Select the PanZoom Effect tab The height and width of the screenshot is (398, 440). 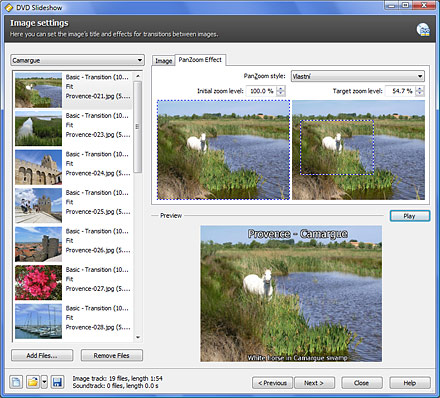pyautogui.click(x=200, y=60)
